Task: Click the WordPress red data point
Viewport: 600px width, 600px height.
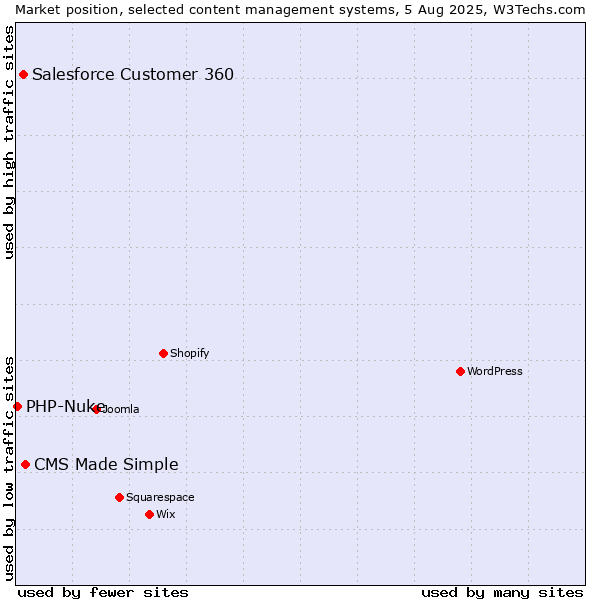Action: (460, 371)
